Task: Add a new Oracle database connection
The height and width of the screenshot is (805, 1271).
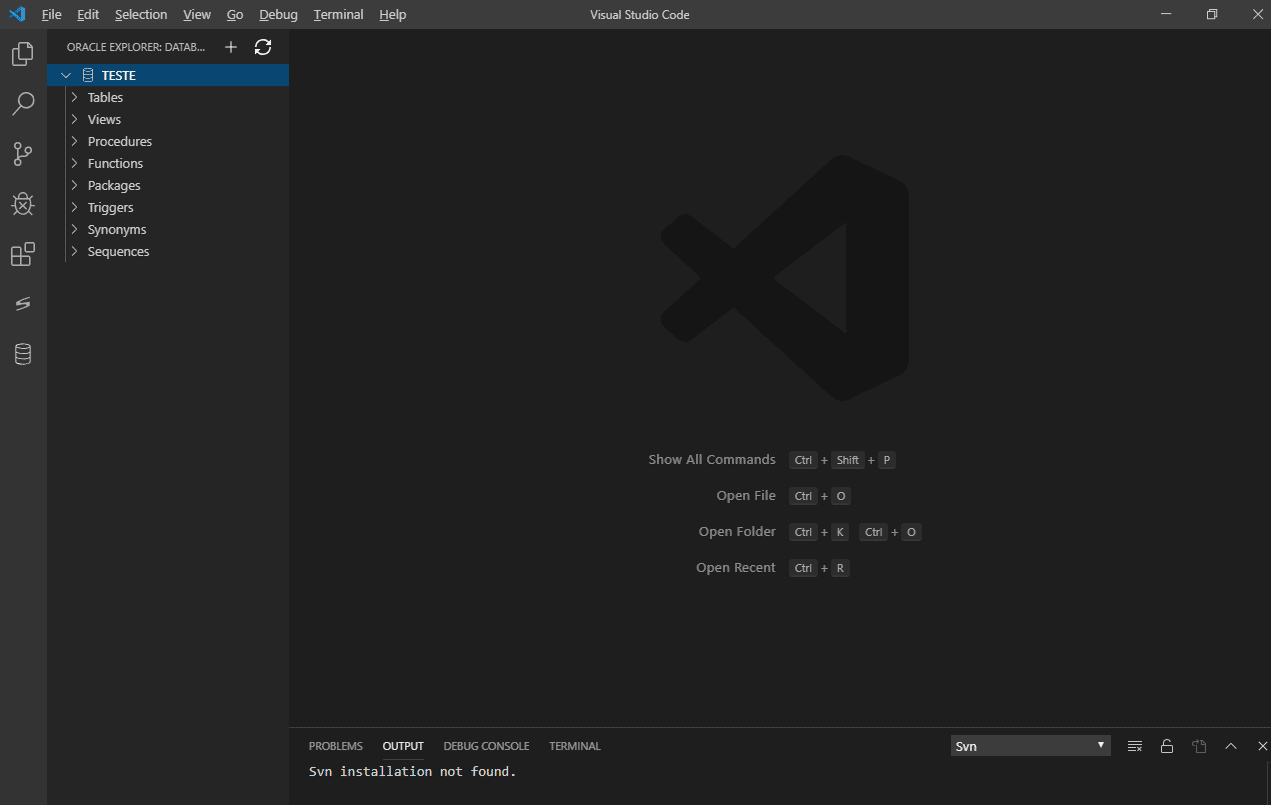Action: tap(230, 46)
